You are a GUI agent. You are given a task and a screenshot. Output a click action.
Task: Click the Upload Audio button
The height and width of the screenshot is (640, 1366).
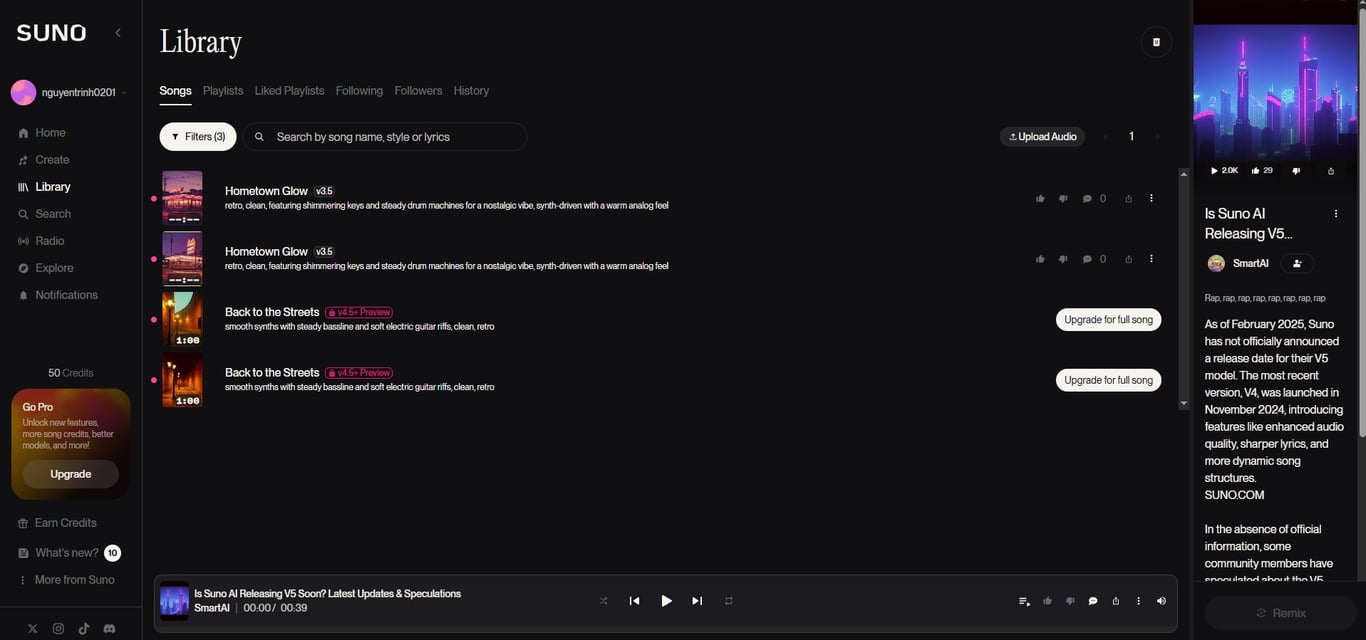click(1043, 137)
